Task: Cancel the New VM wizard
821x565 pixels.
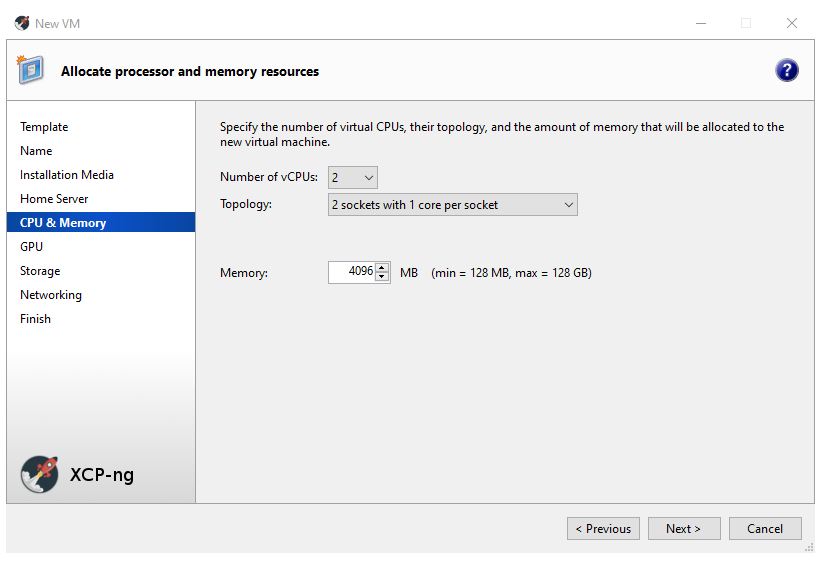Action: pos(765,529)
